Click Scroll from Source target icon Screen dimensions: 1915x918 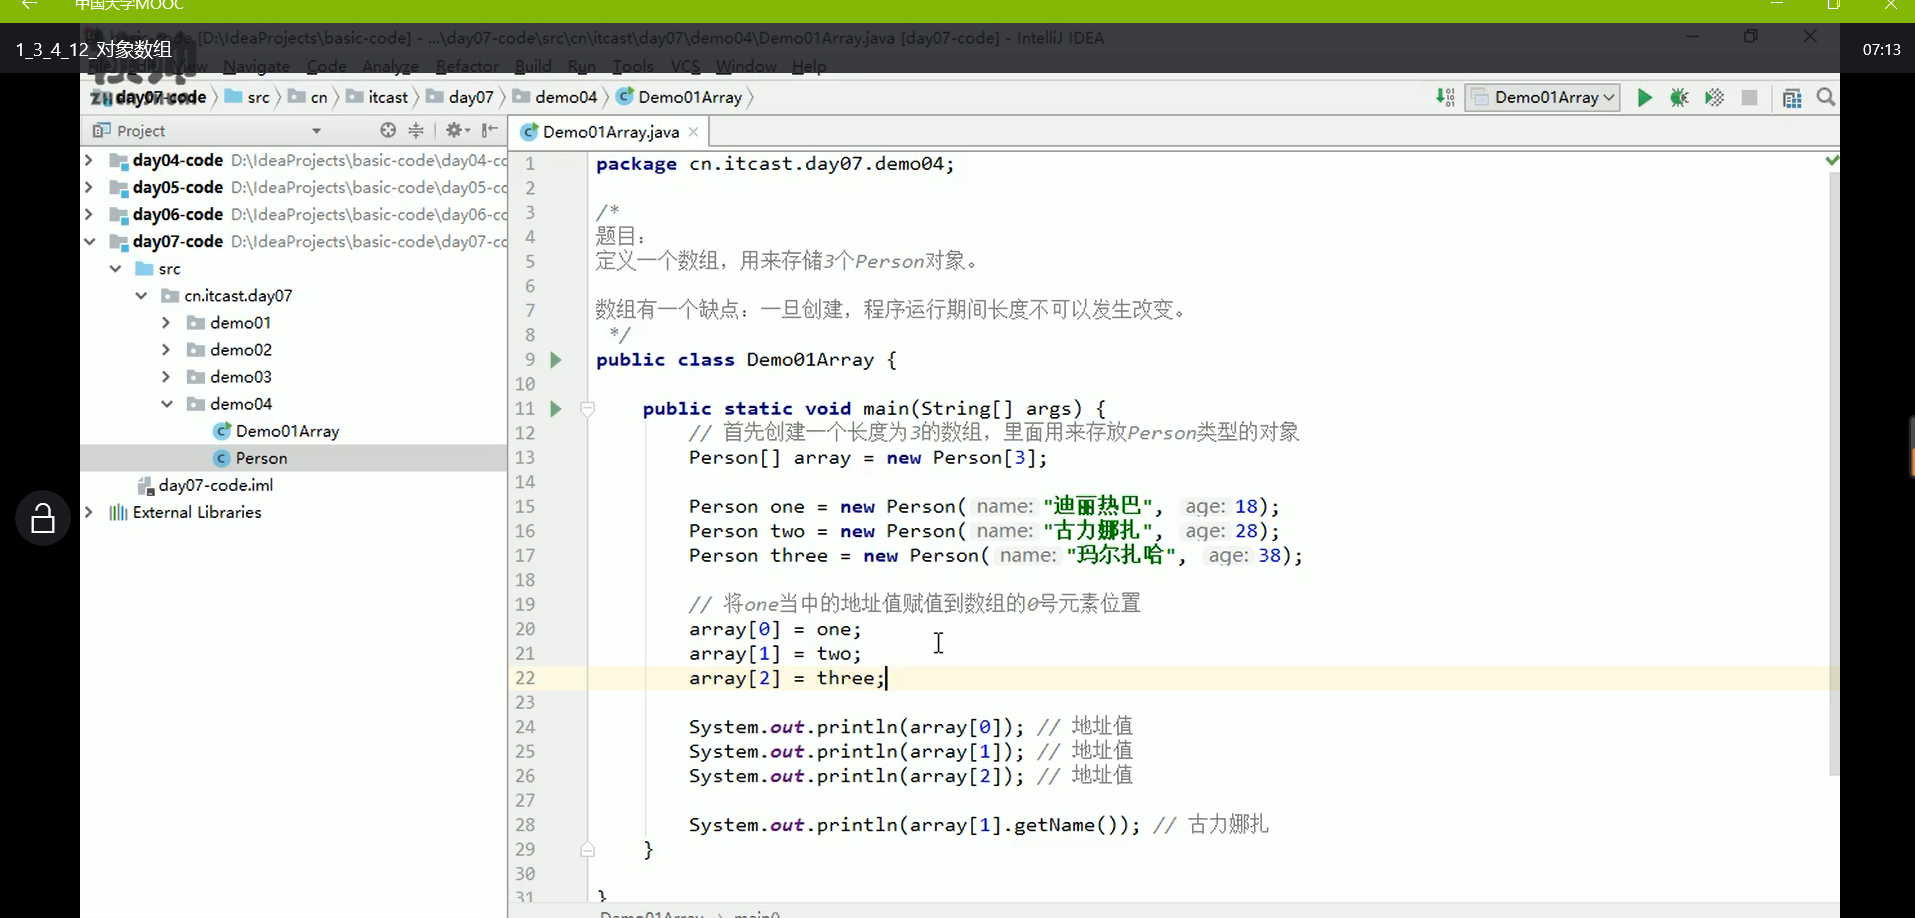click(388, 130)
